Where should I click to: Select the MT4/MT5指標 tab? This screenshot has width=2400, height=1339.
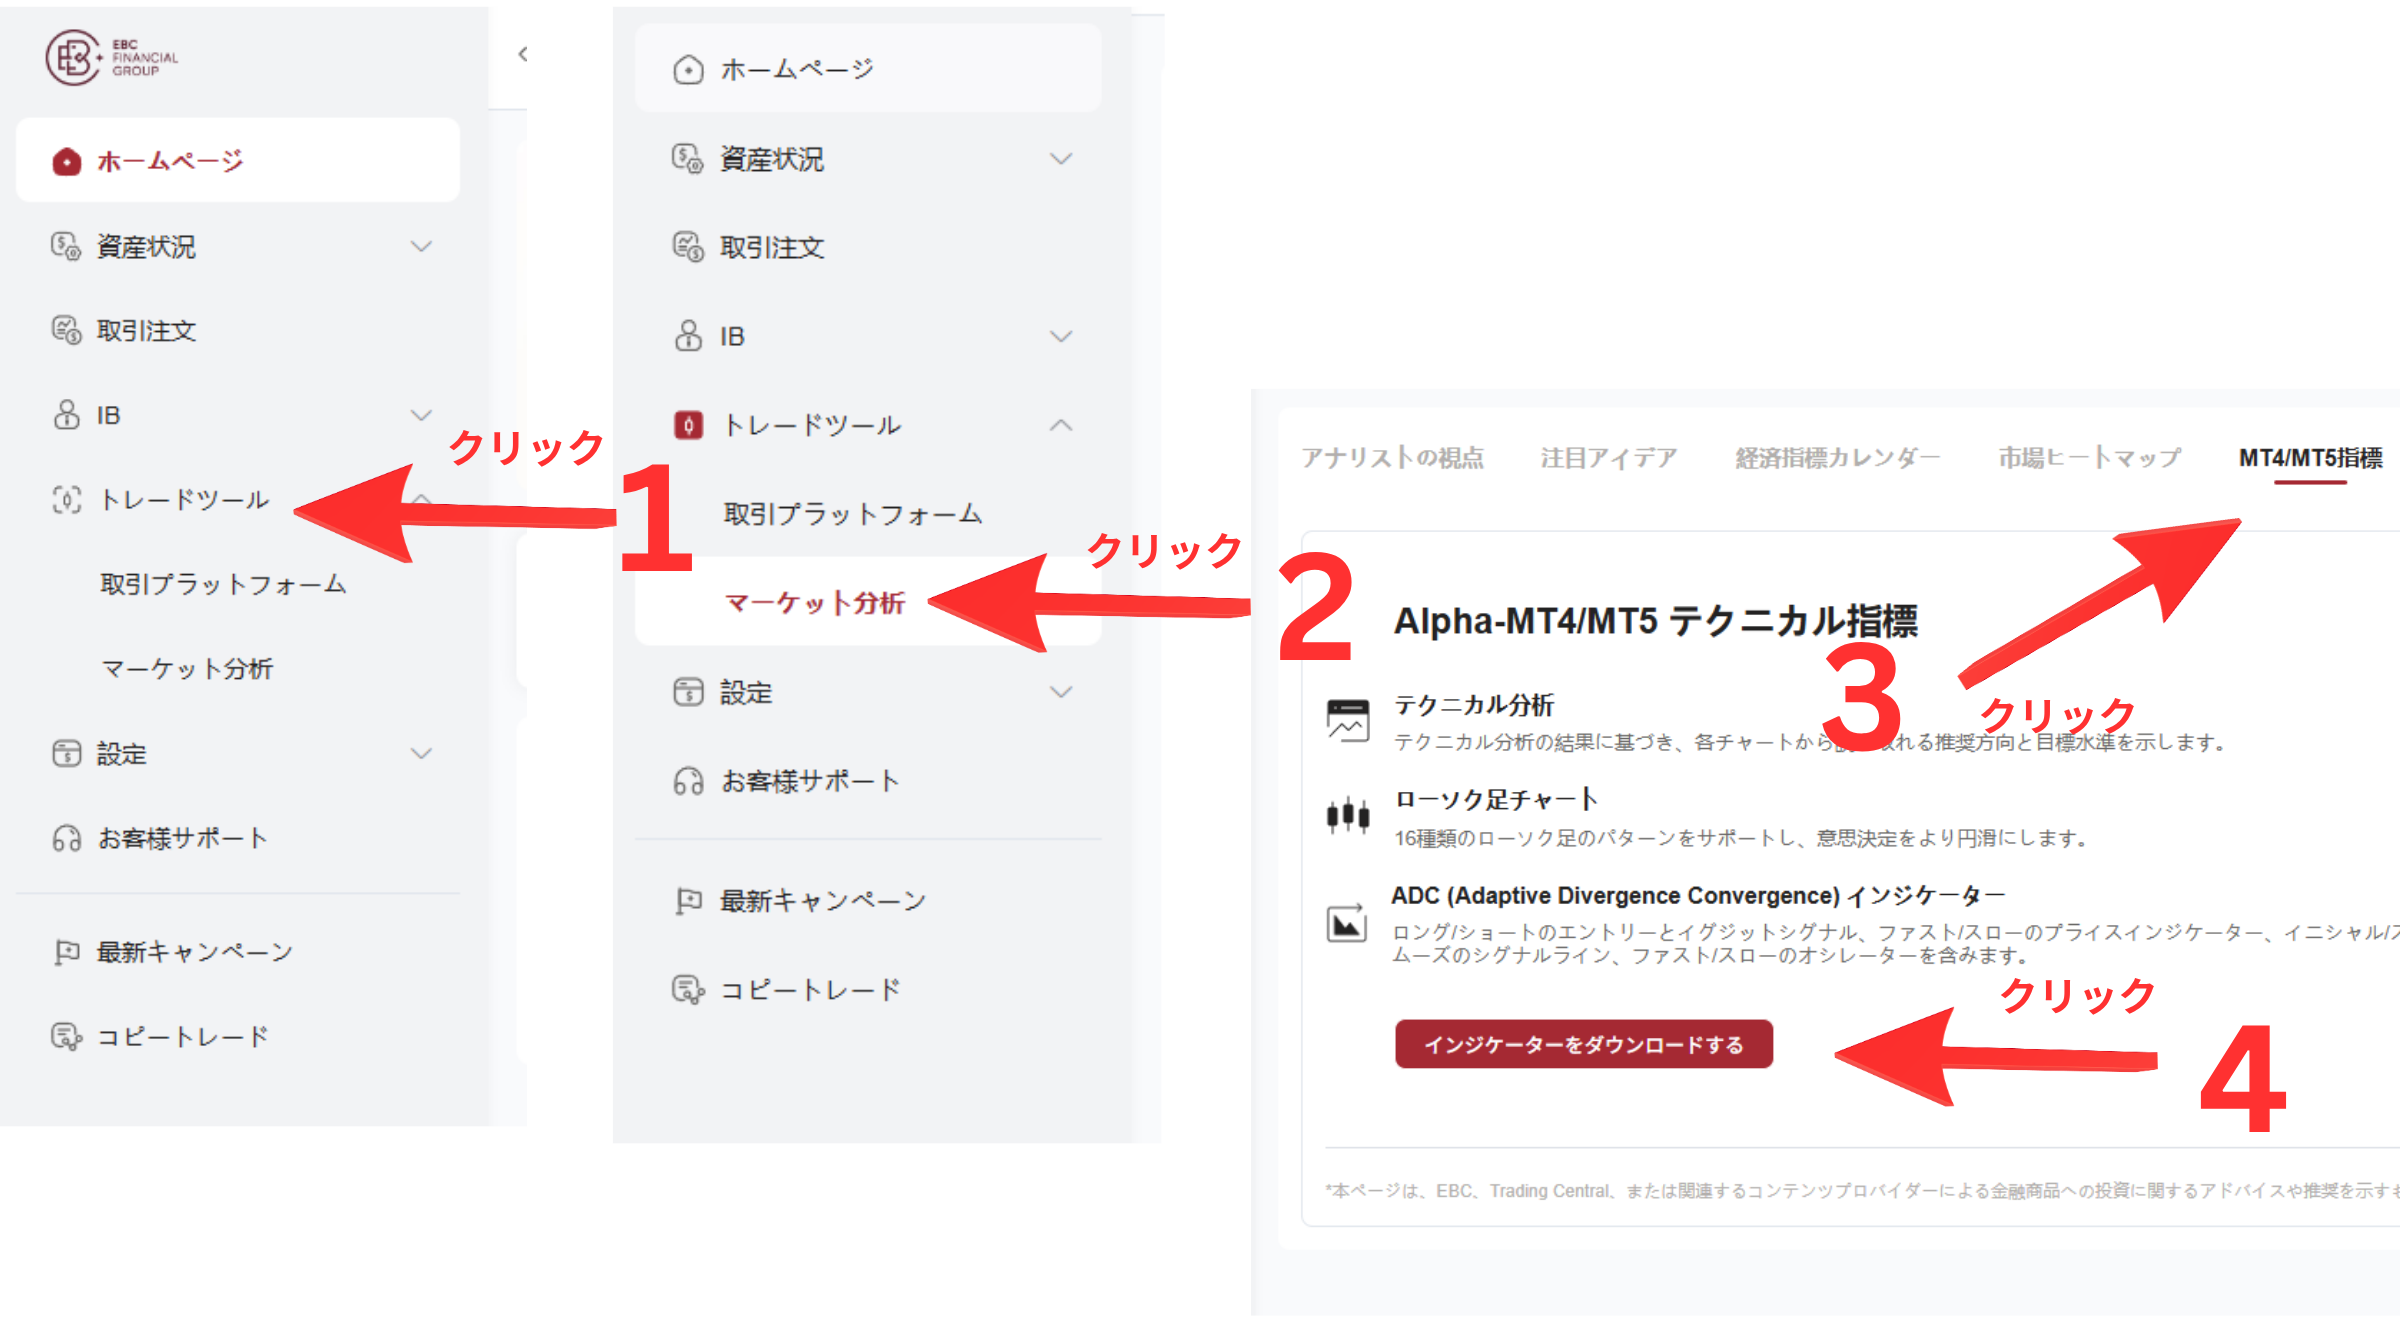tap(2311, 458)
